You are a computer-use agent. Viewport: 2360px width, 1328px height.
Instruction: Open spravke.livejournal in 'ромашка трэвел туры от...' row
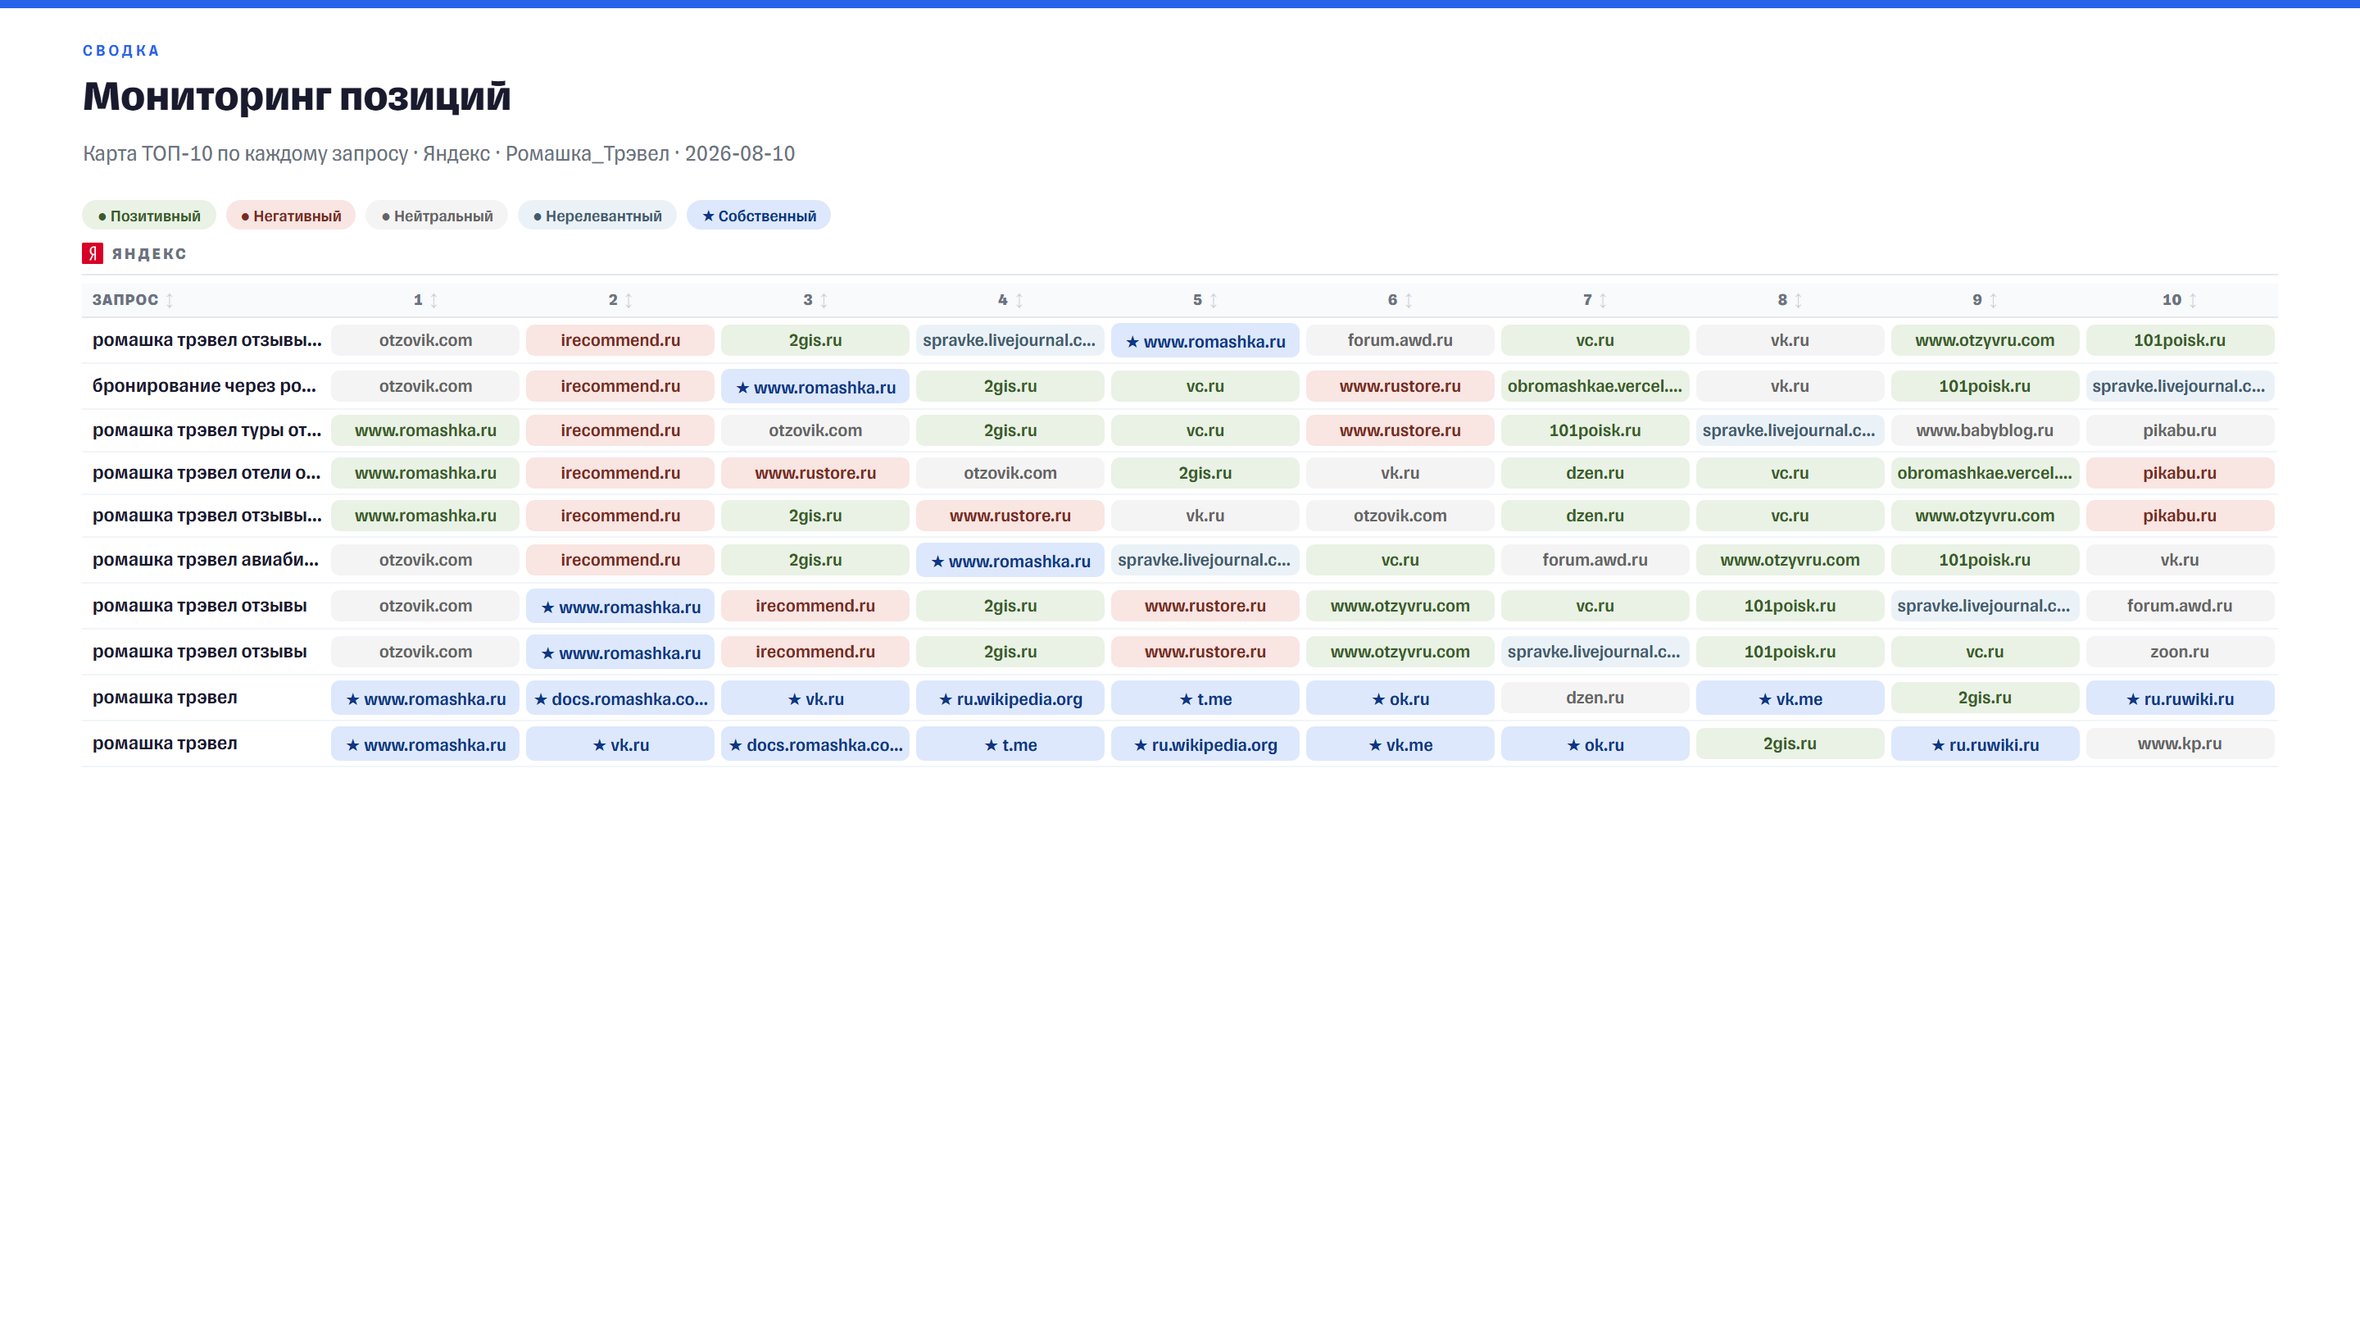[1790, 430]
